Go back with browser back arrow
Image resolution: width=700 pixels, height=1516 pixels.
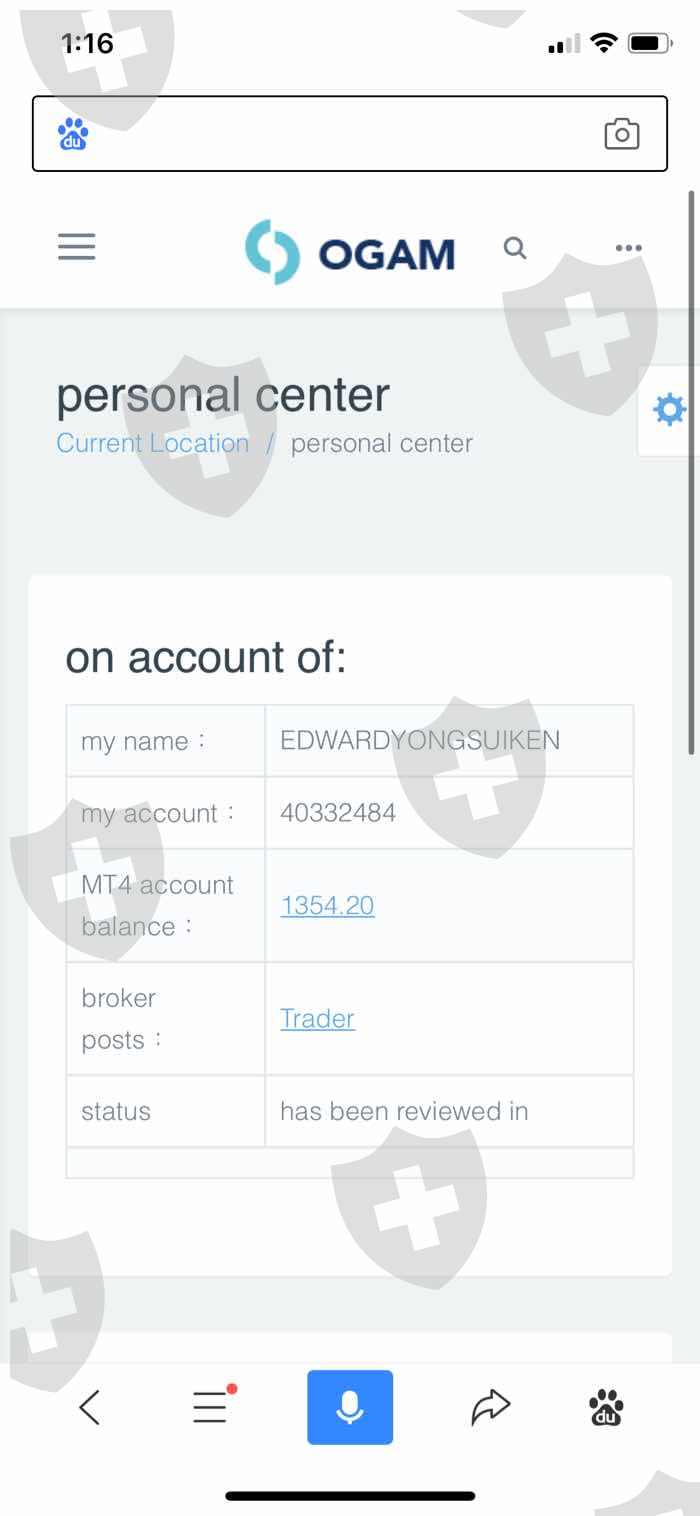[89, 1408]
